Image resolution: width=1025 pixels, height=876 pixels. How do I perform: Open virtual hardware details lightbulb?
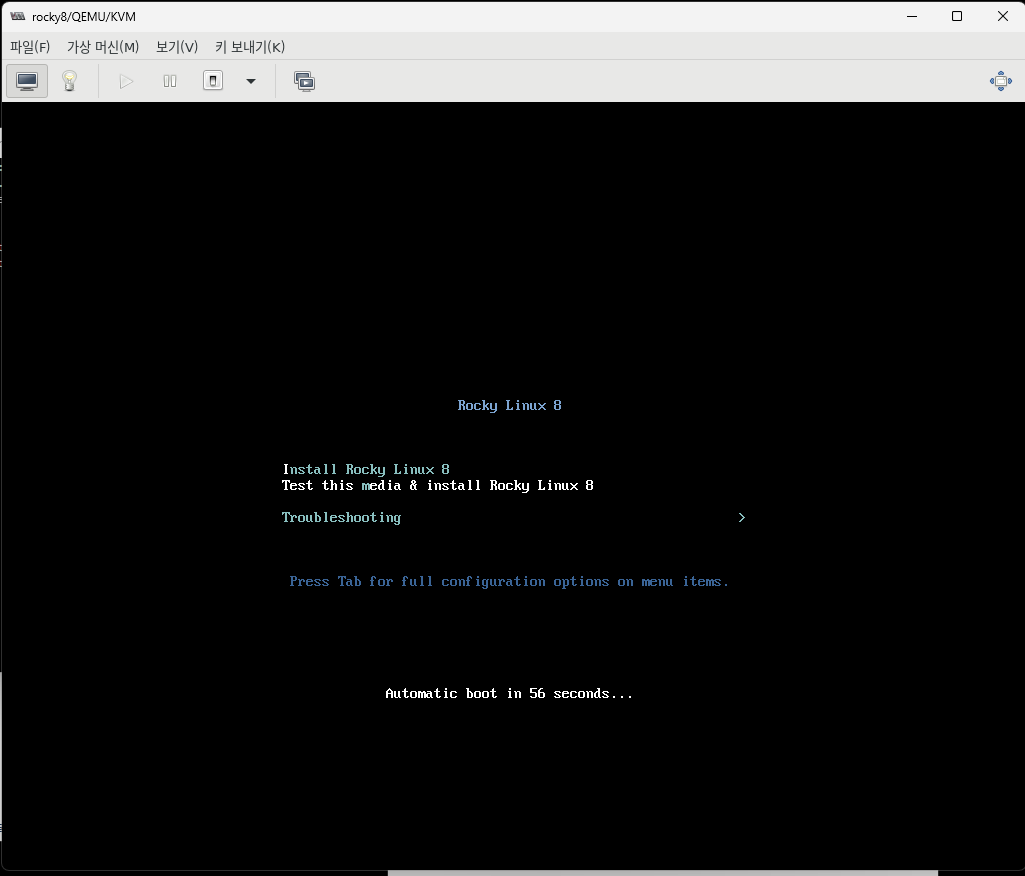tap(69, 81)
